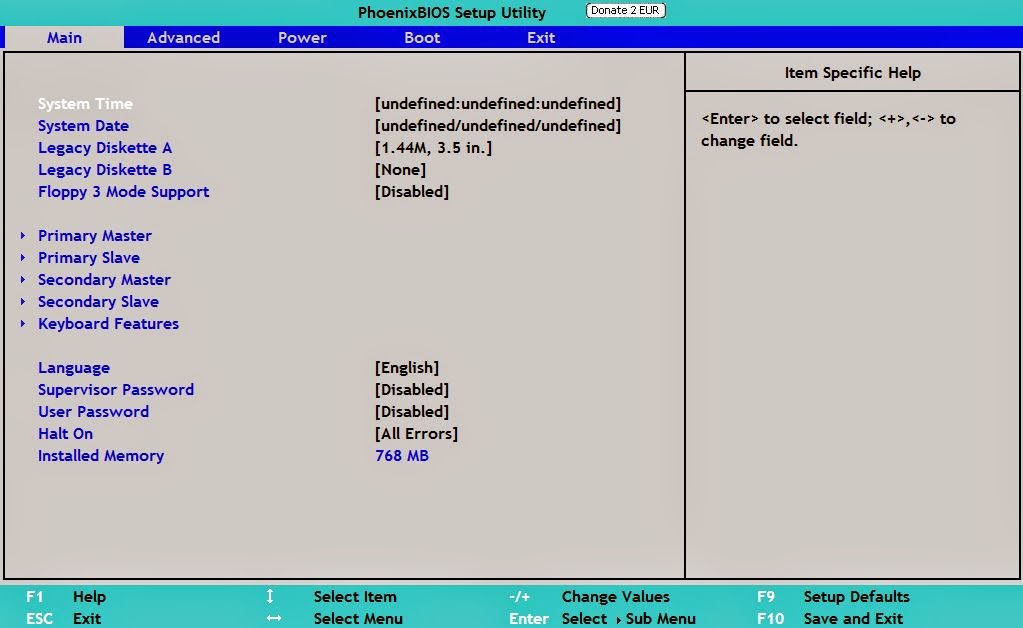
Task: Open the Primary Slave entry
Action: pos(89,258)
